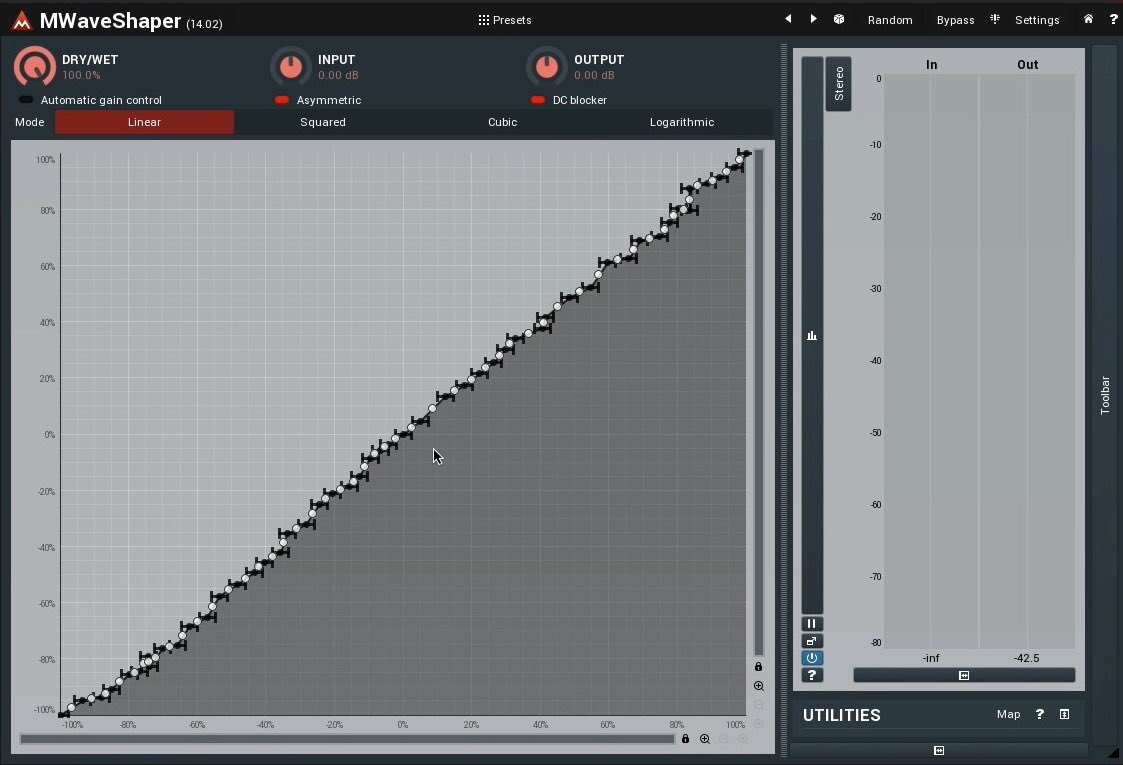The image size is (1123, 765).
Task: Click the MWaveShaper title text
Action: coord(110,21)
